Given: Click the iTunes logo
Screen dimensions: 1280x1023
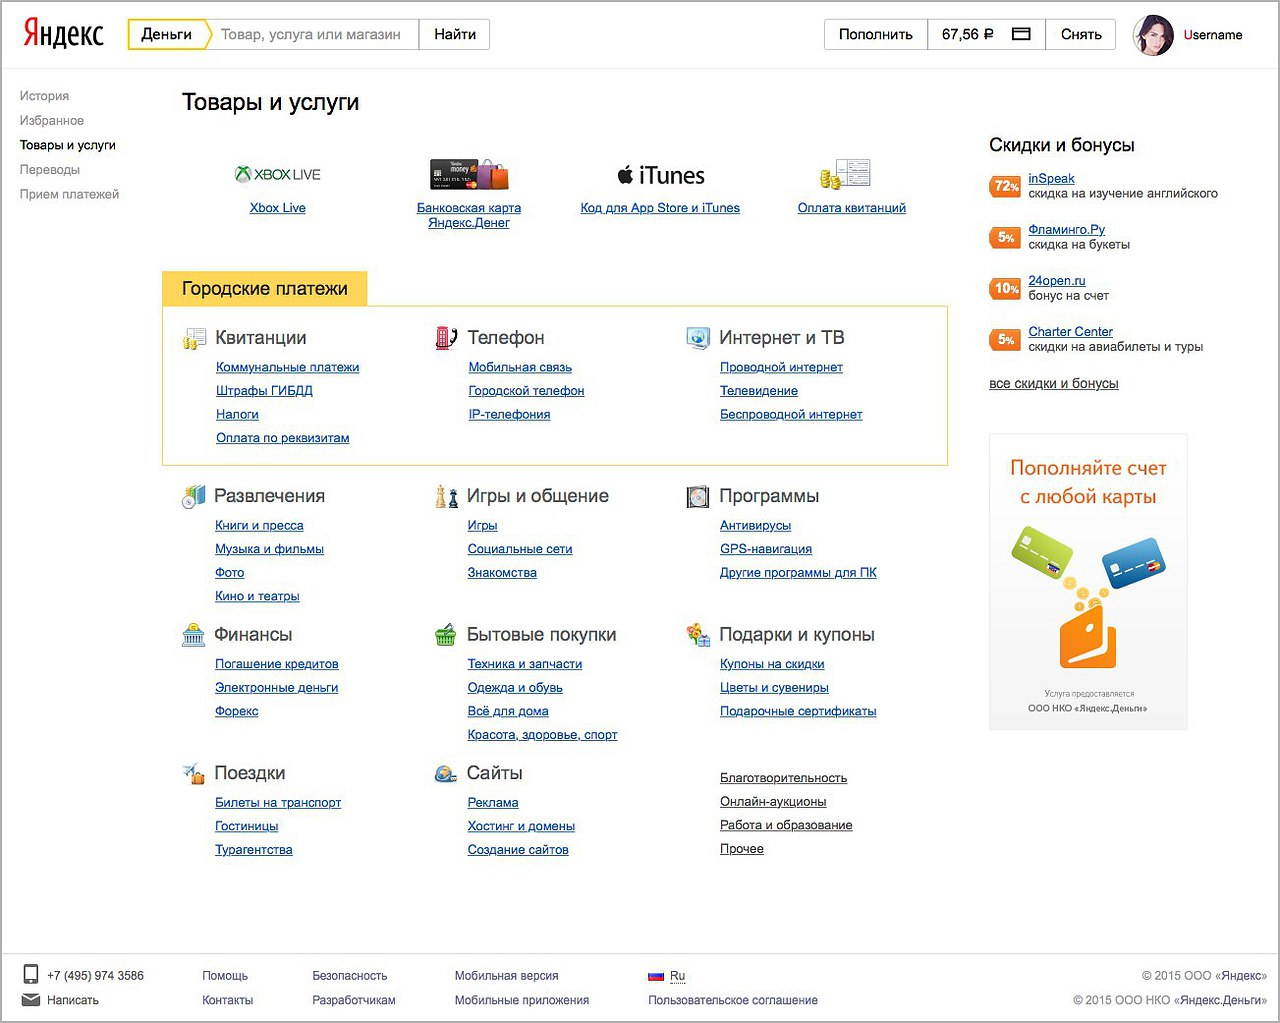Looking at the screenshot, I should point(660,176).
